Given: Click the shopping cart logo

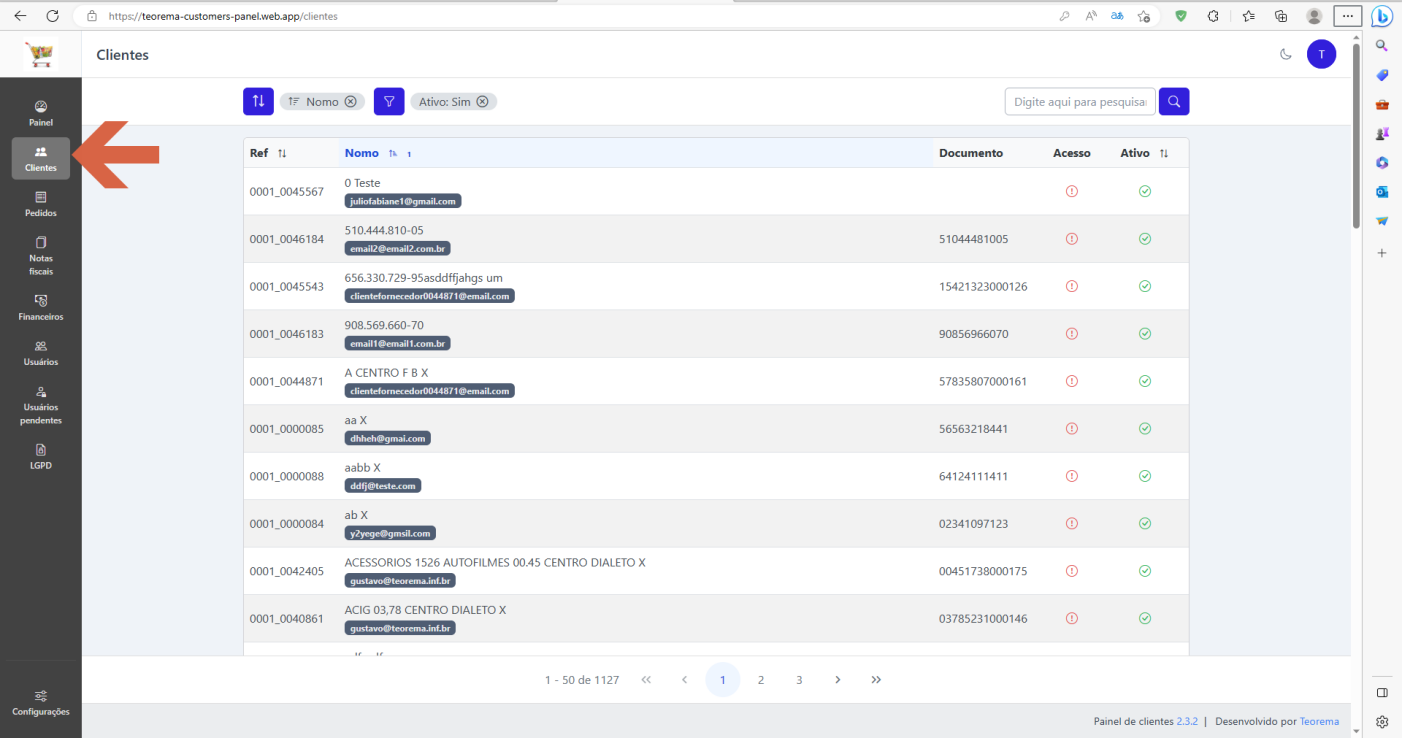Looking at the screenshot, I should (41, 54).
